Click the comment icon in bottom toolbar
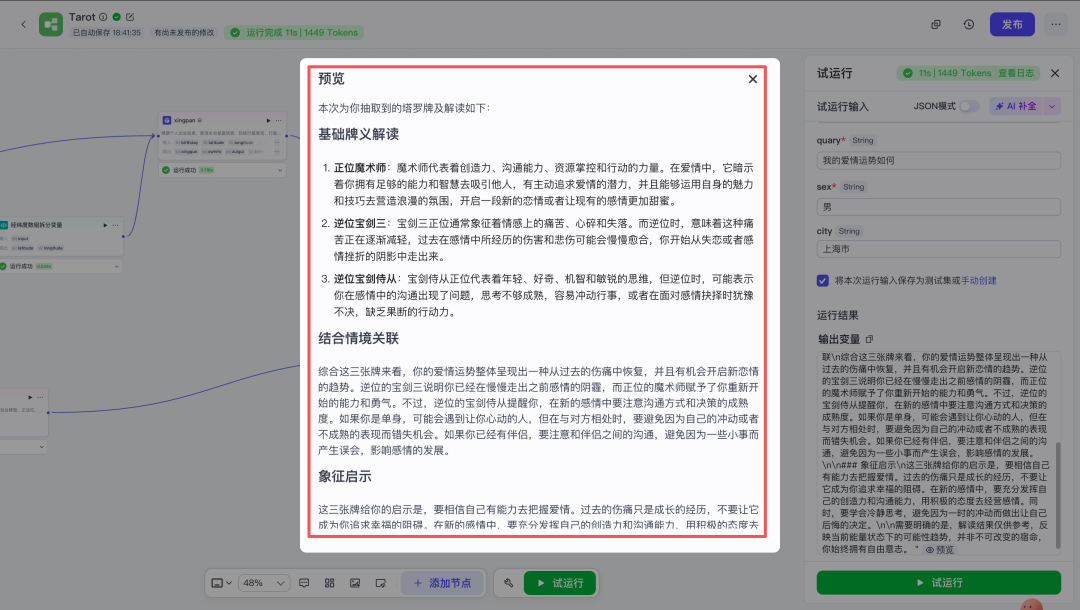 pyautogui.click(x=304, y=582)
